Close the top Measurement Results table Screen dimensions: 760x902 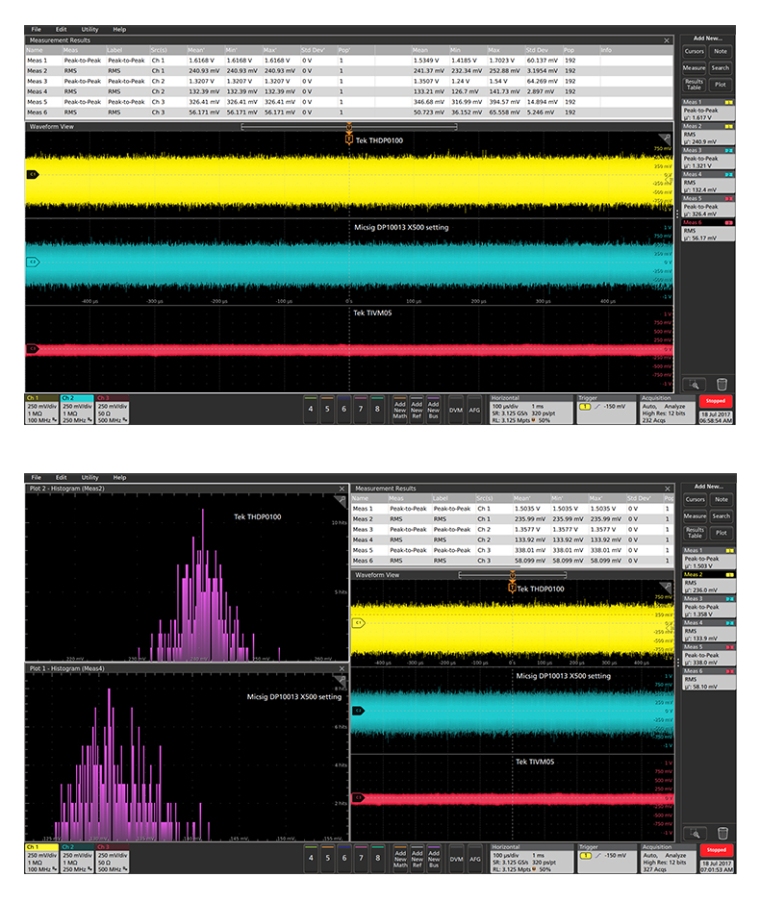(x=667, y=39)
